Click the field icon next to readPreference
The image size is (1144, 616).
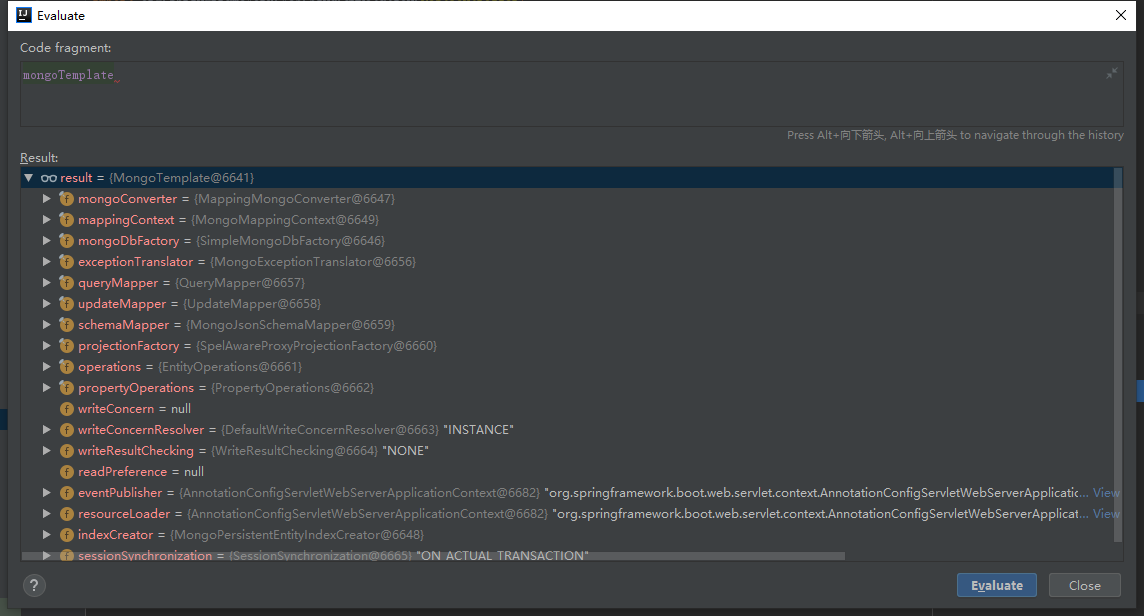67,472
